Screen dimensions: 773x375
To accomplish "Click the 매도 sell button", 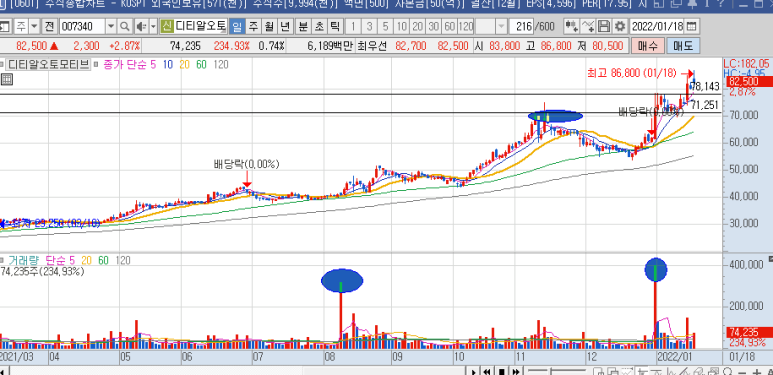I will tap(683, 46).
